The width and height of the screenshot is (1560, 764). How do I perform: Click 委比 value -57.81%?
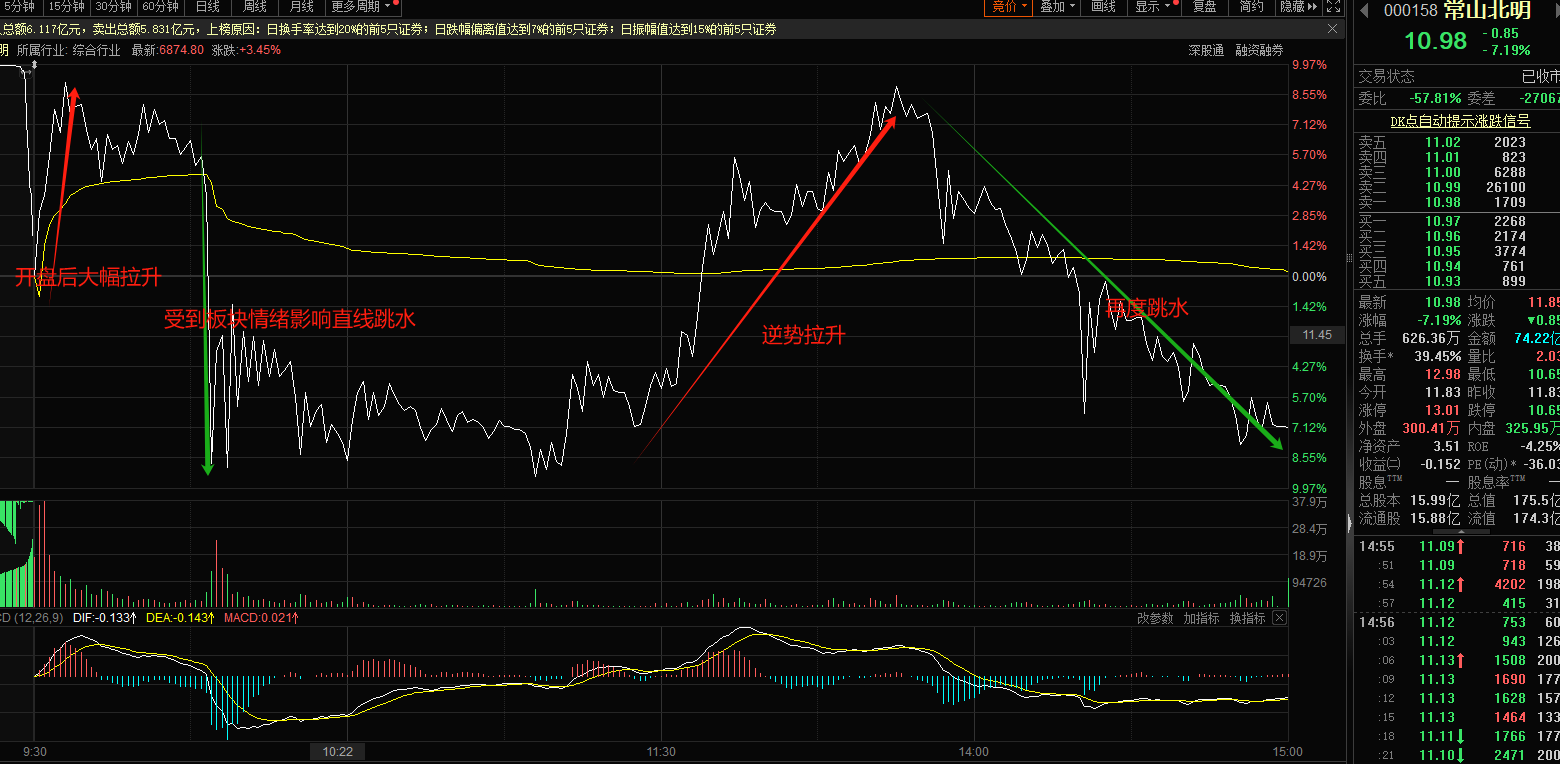(1435, 99)
